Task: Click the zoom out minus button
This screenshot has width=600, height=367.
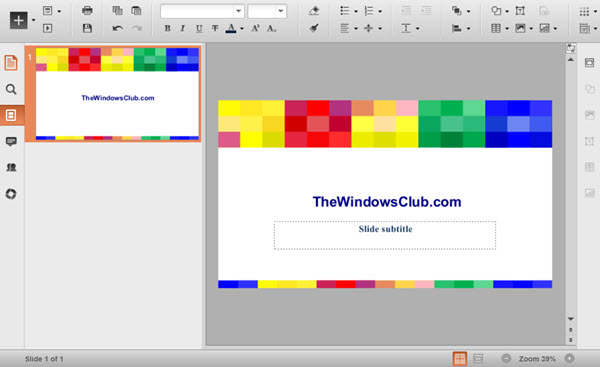Action: [x=506, y=358]
